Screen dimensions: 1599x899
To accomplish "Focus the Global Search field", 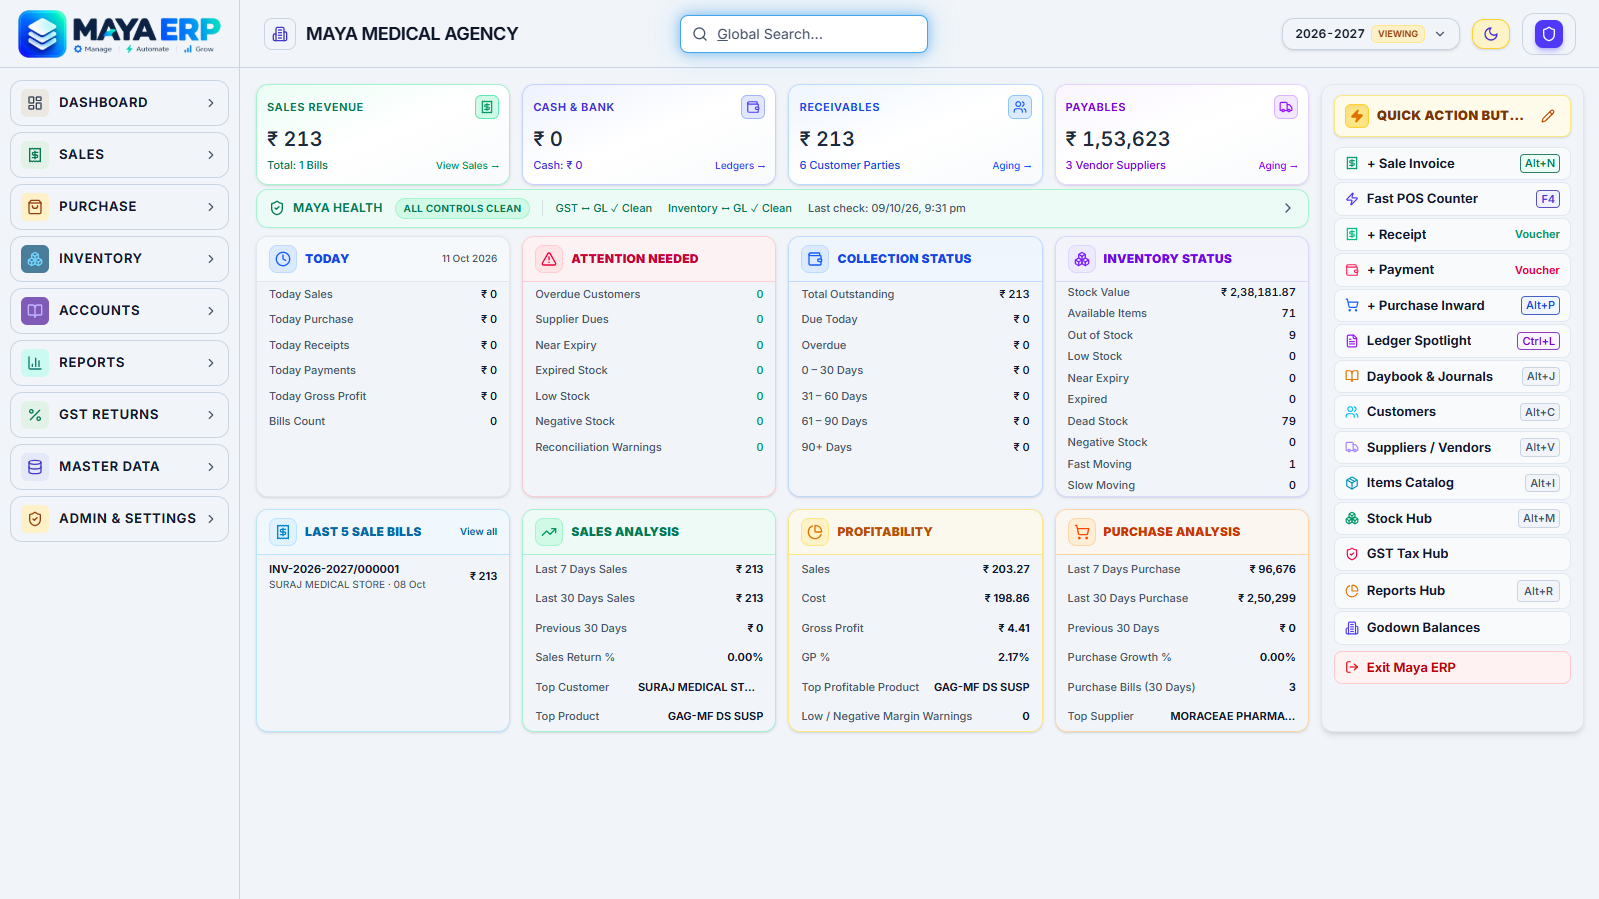I will 804,34.
